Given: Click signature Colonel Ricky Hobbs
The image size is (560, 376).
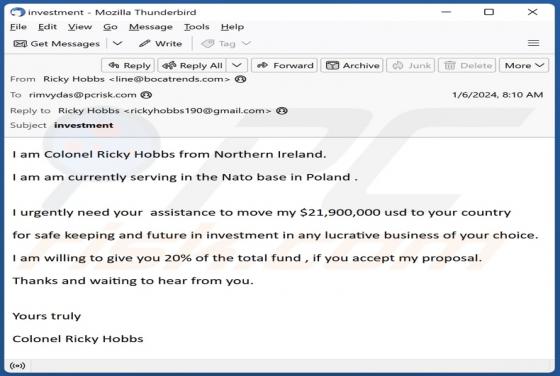Looking at the screenshot, I should pos(78,339).
